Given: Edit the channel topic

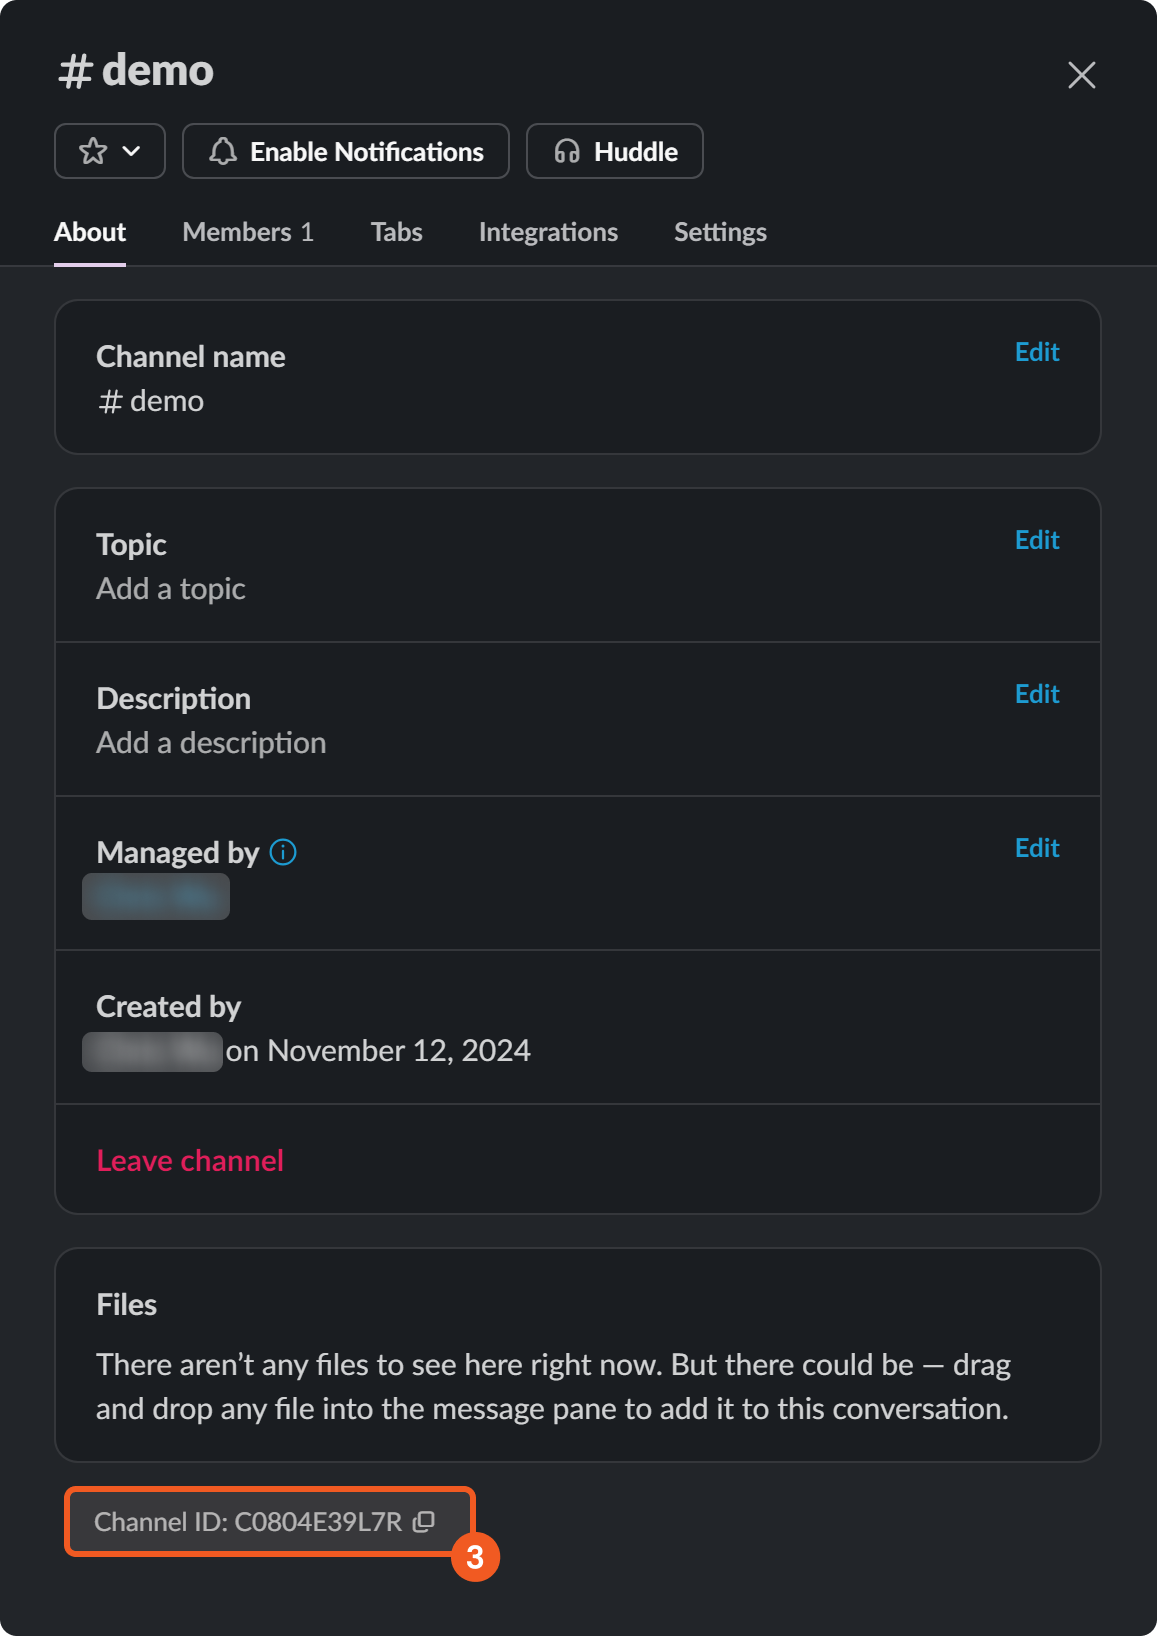Looking at the screenshot, I should [1037, 540].
